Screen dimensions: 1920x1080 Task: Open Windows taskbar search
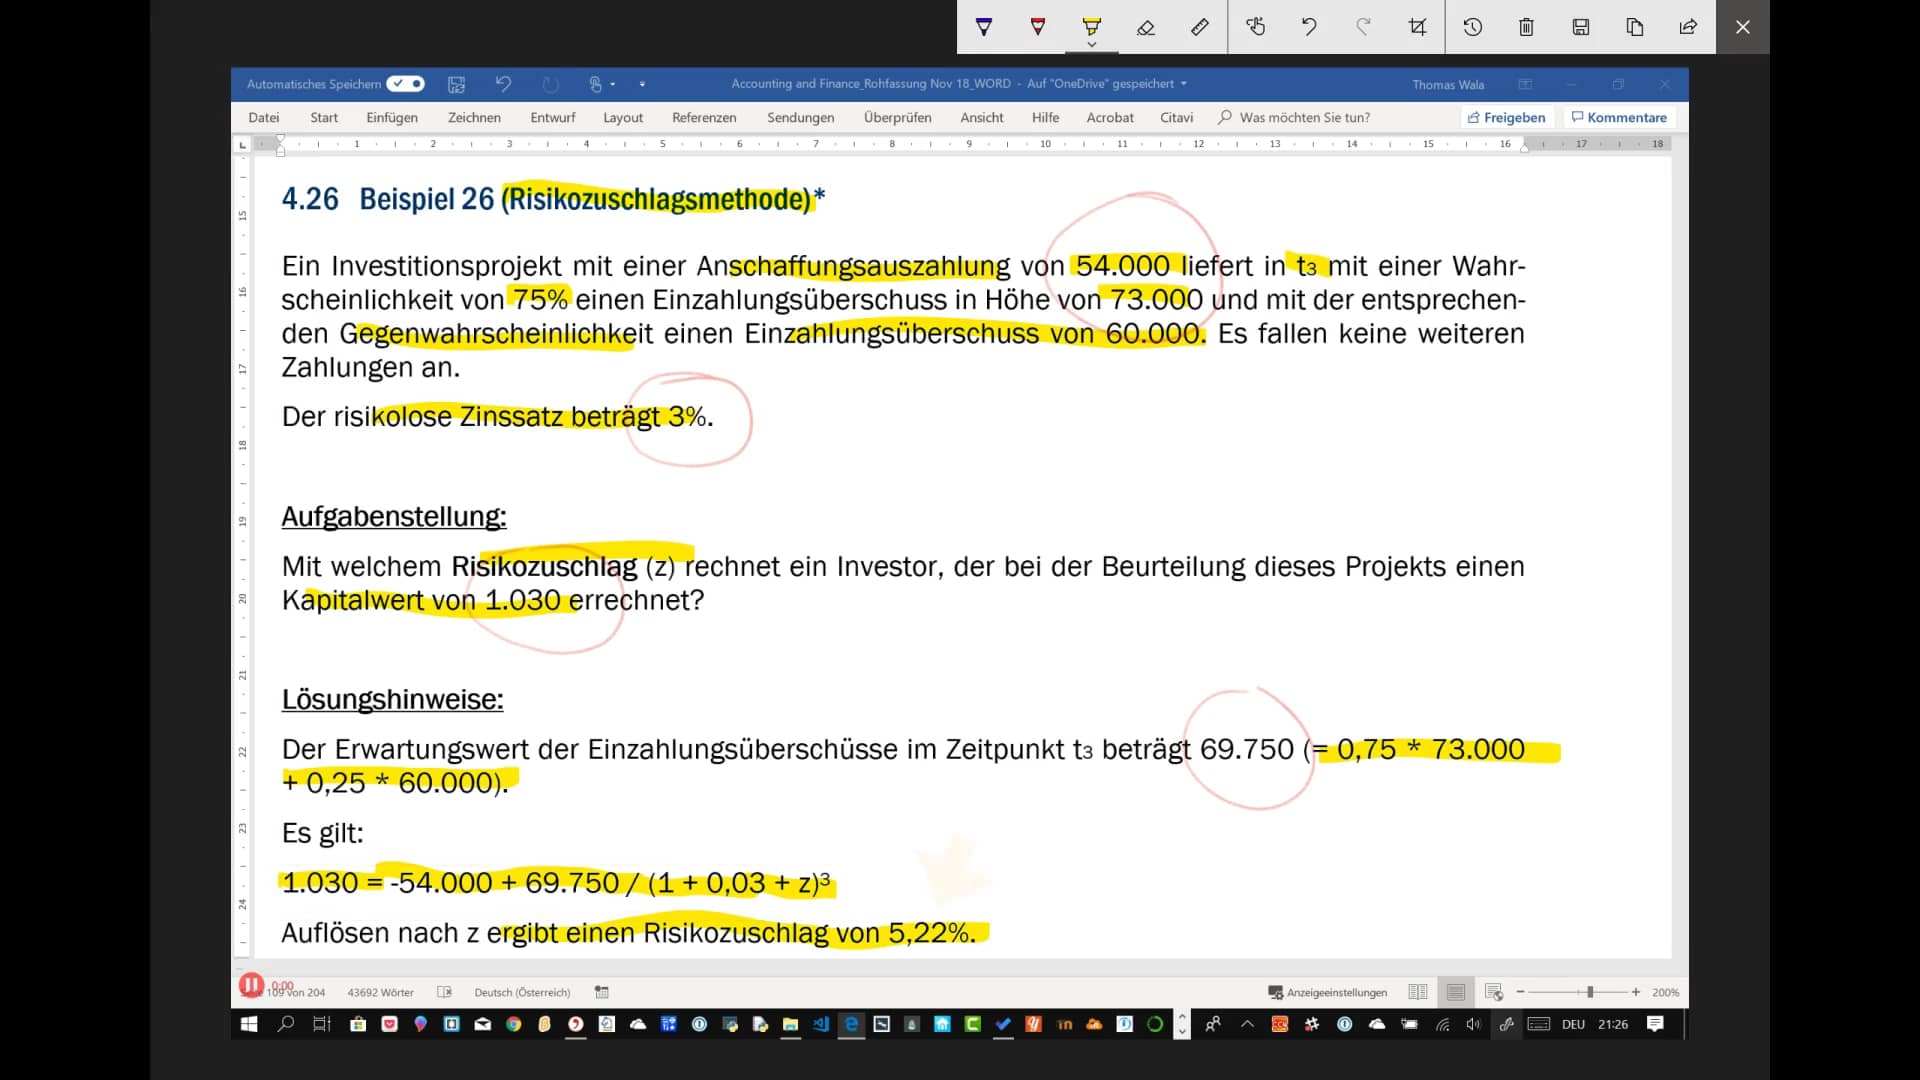click(286, 1024)
